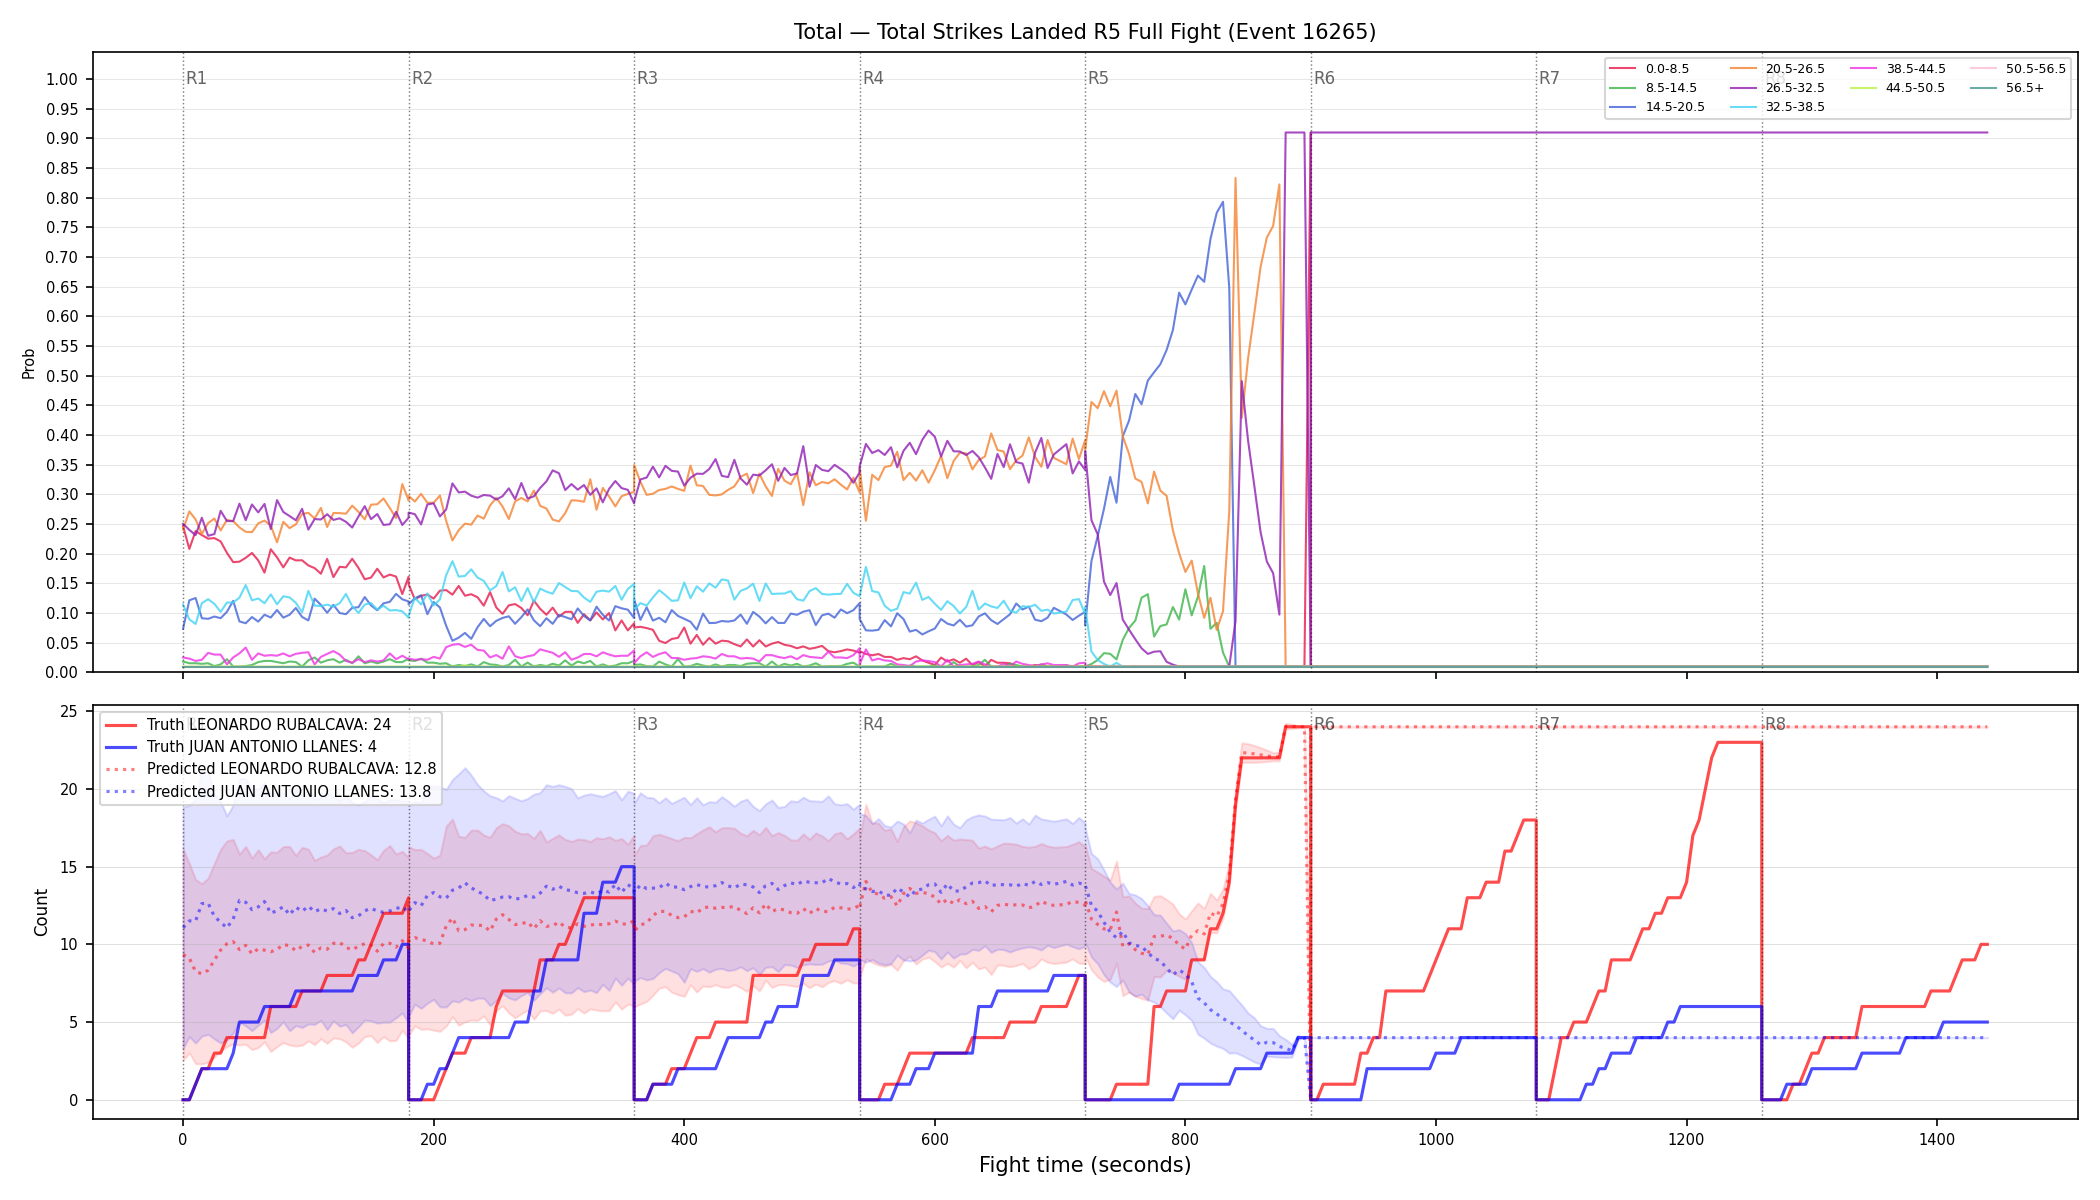The image size is (2100, 1200).
Task: Click the R2 round label in the Prob chart
Action: [422, 78]
